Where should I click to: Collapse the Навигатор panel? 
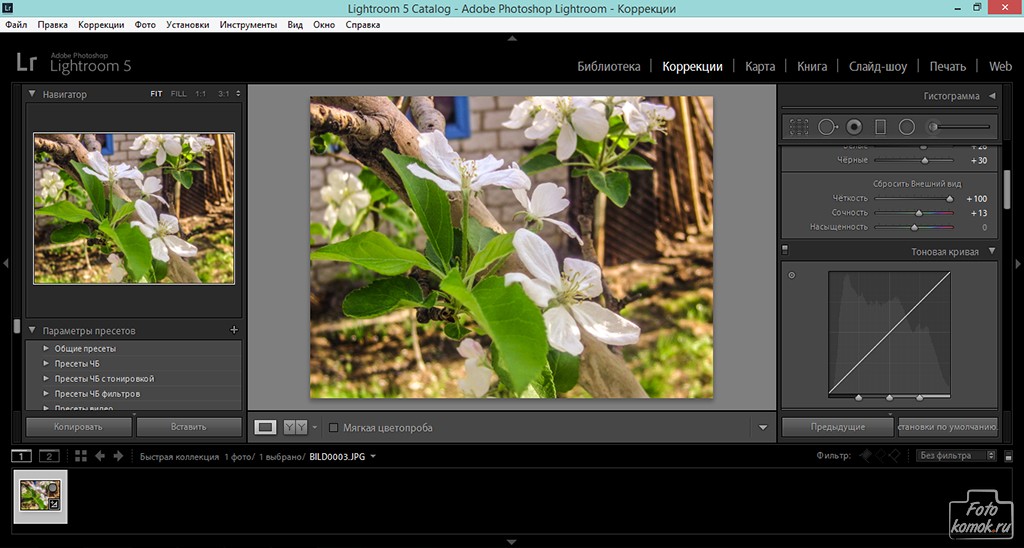[32, 94]
